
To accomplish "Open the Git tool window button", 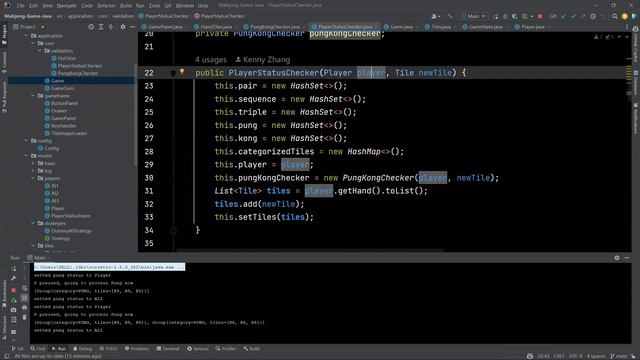I will 18,349.
